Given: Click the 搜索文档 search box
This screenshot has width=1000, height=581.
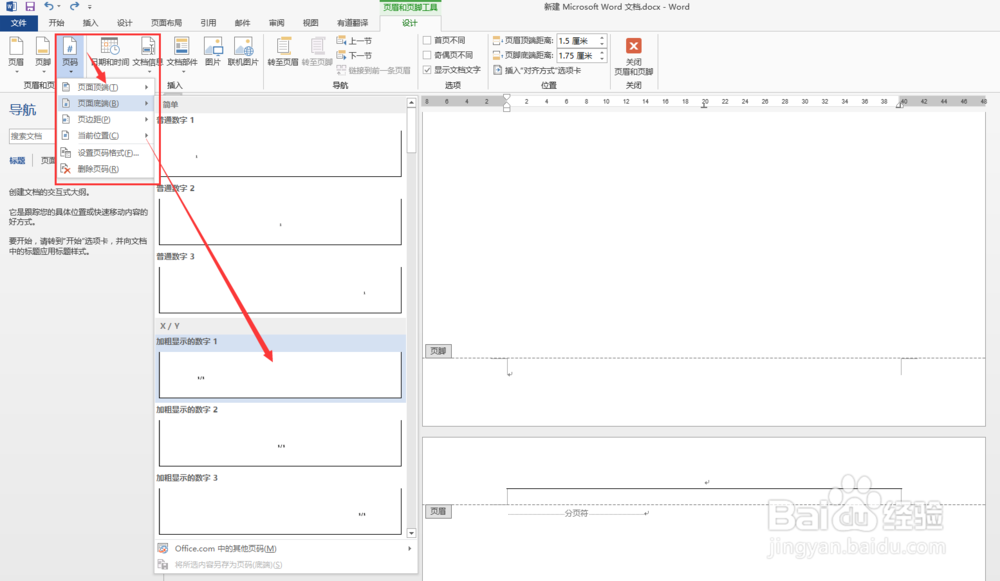Looking at the screenshot, I should pos(32,136).
